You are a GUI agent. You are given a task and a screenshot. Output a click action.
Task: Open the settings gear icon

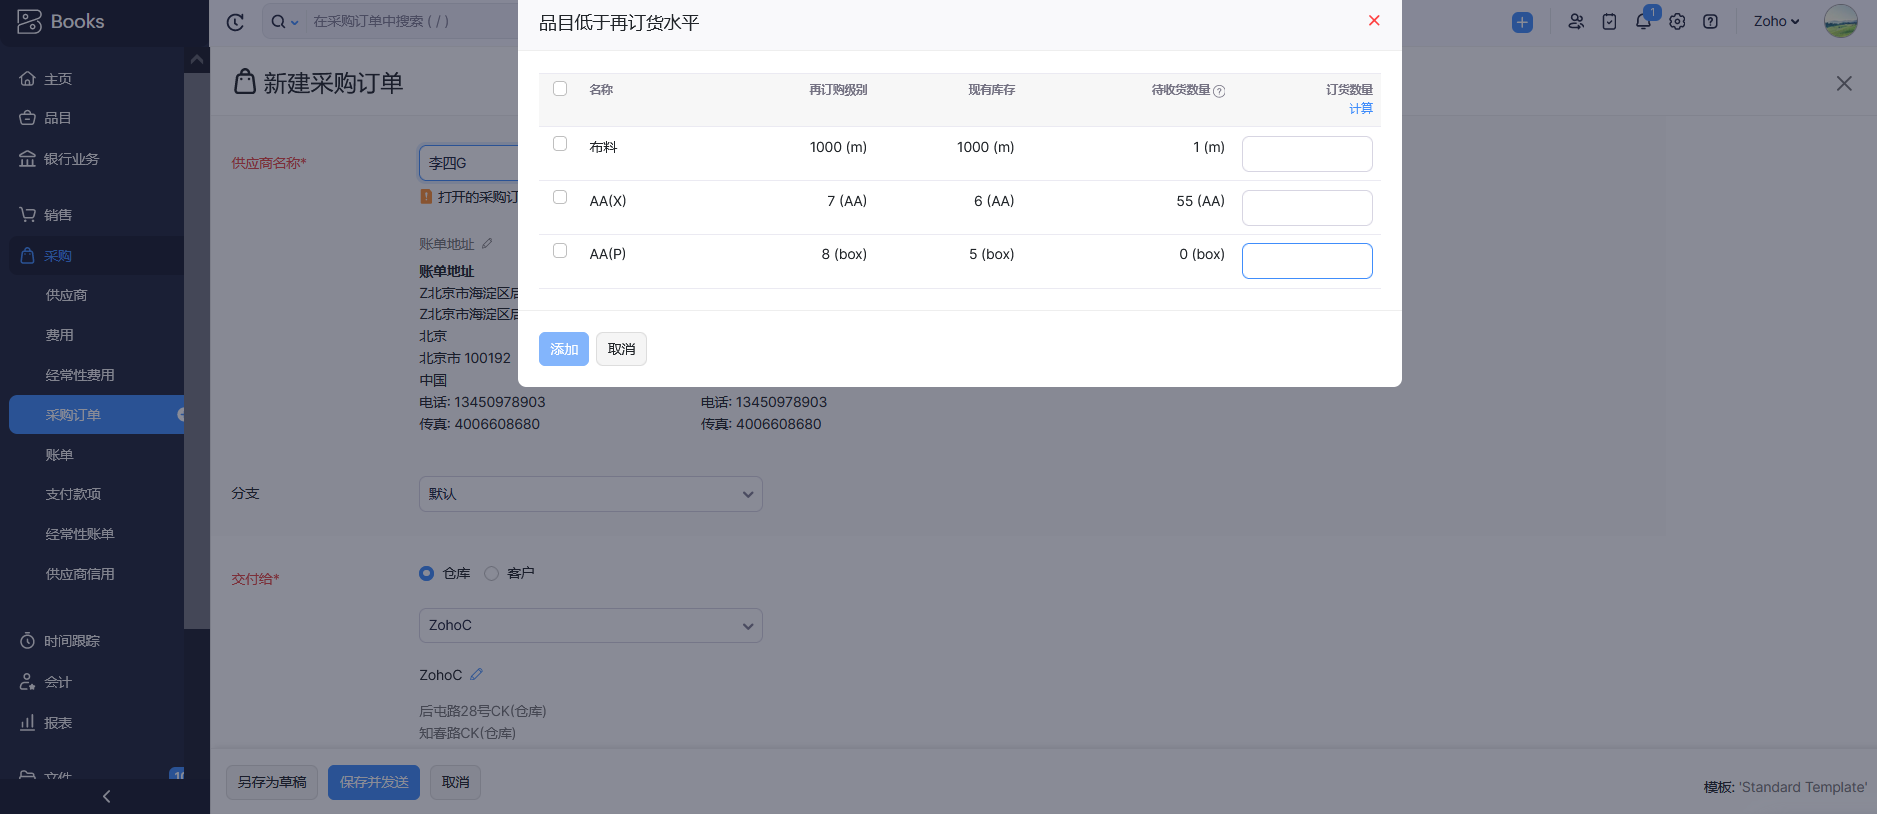click(x=1677, y=21)
